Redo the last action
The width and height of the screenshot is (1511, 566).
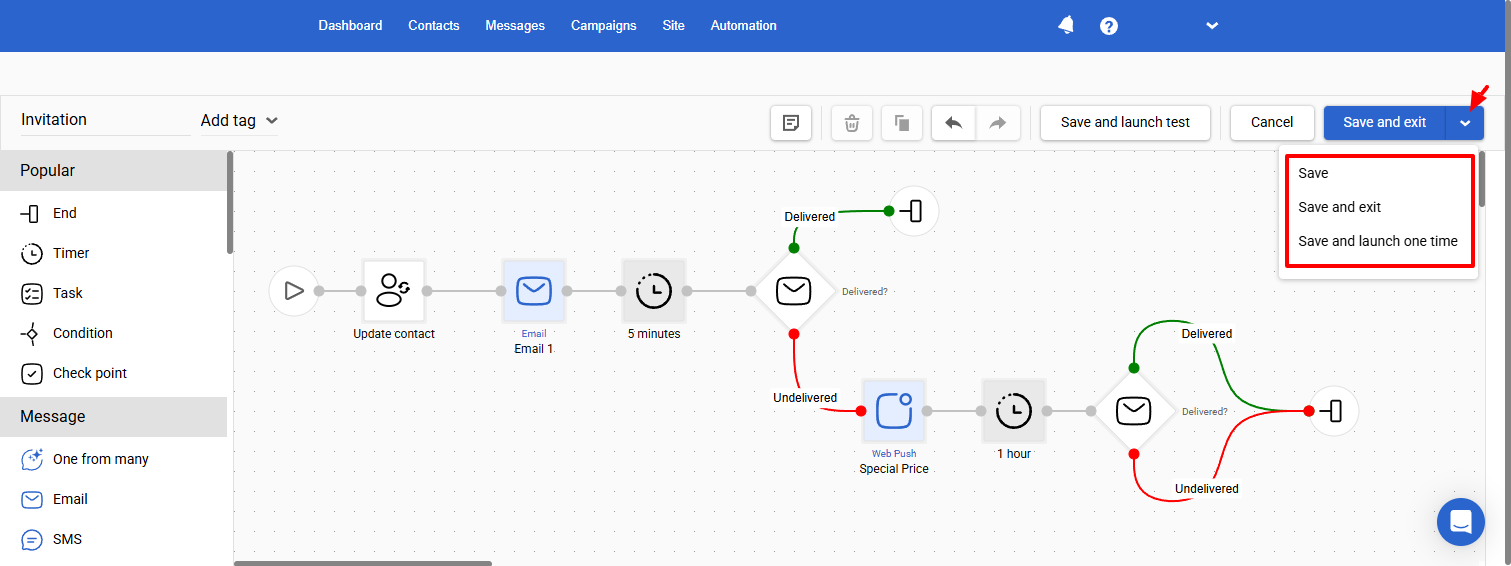(998, 123)
